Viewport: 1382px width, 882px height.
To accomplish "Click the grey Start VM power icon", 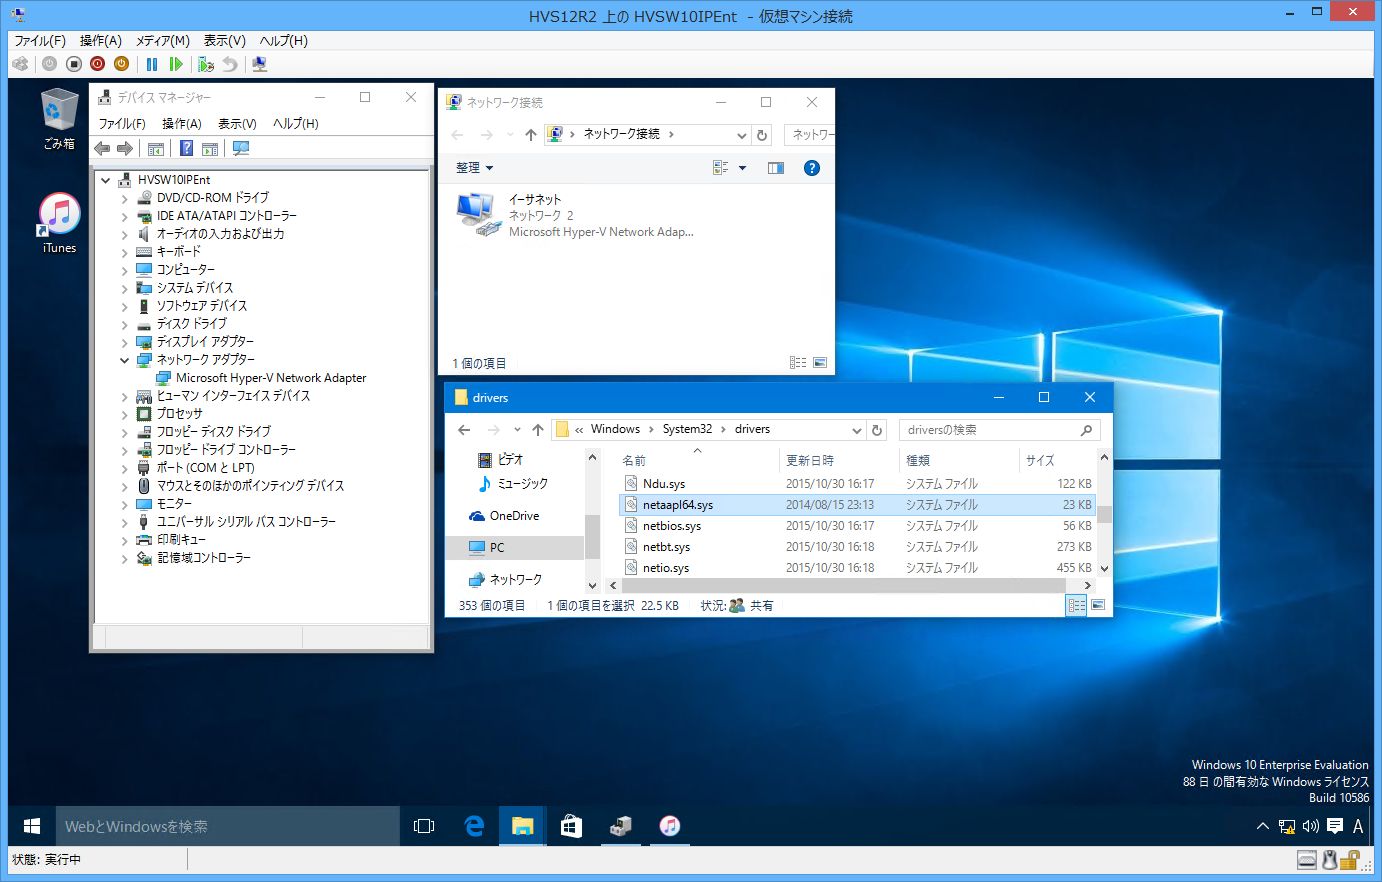I will click(x=49, y=64).
